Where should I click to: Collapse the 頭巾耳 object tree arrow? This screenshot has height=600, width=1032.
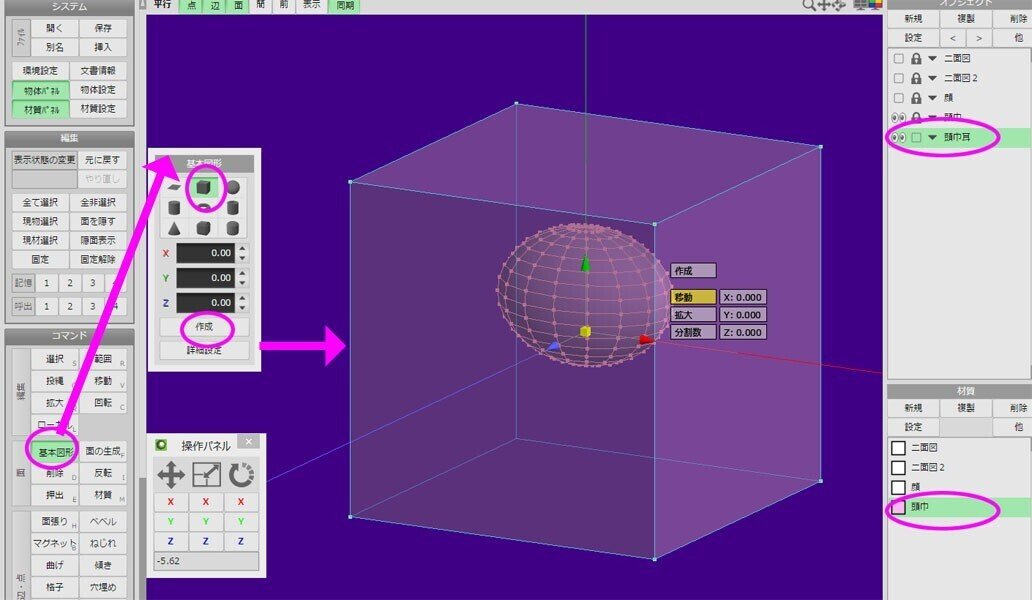(933, 138)
